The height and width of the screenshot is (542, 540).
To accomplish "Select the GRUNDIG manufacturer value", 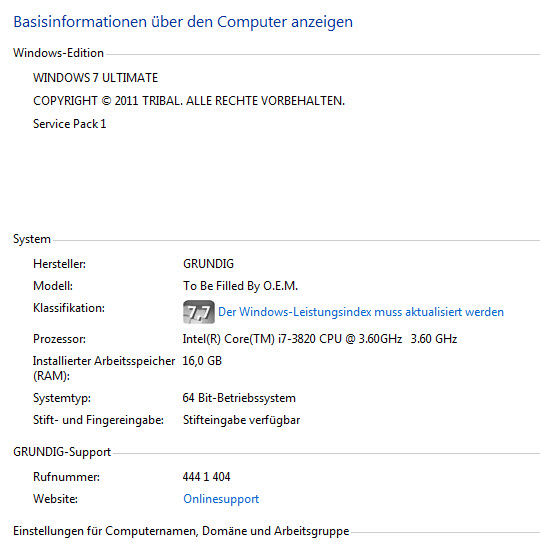I will 208,264.
